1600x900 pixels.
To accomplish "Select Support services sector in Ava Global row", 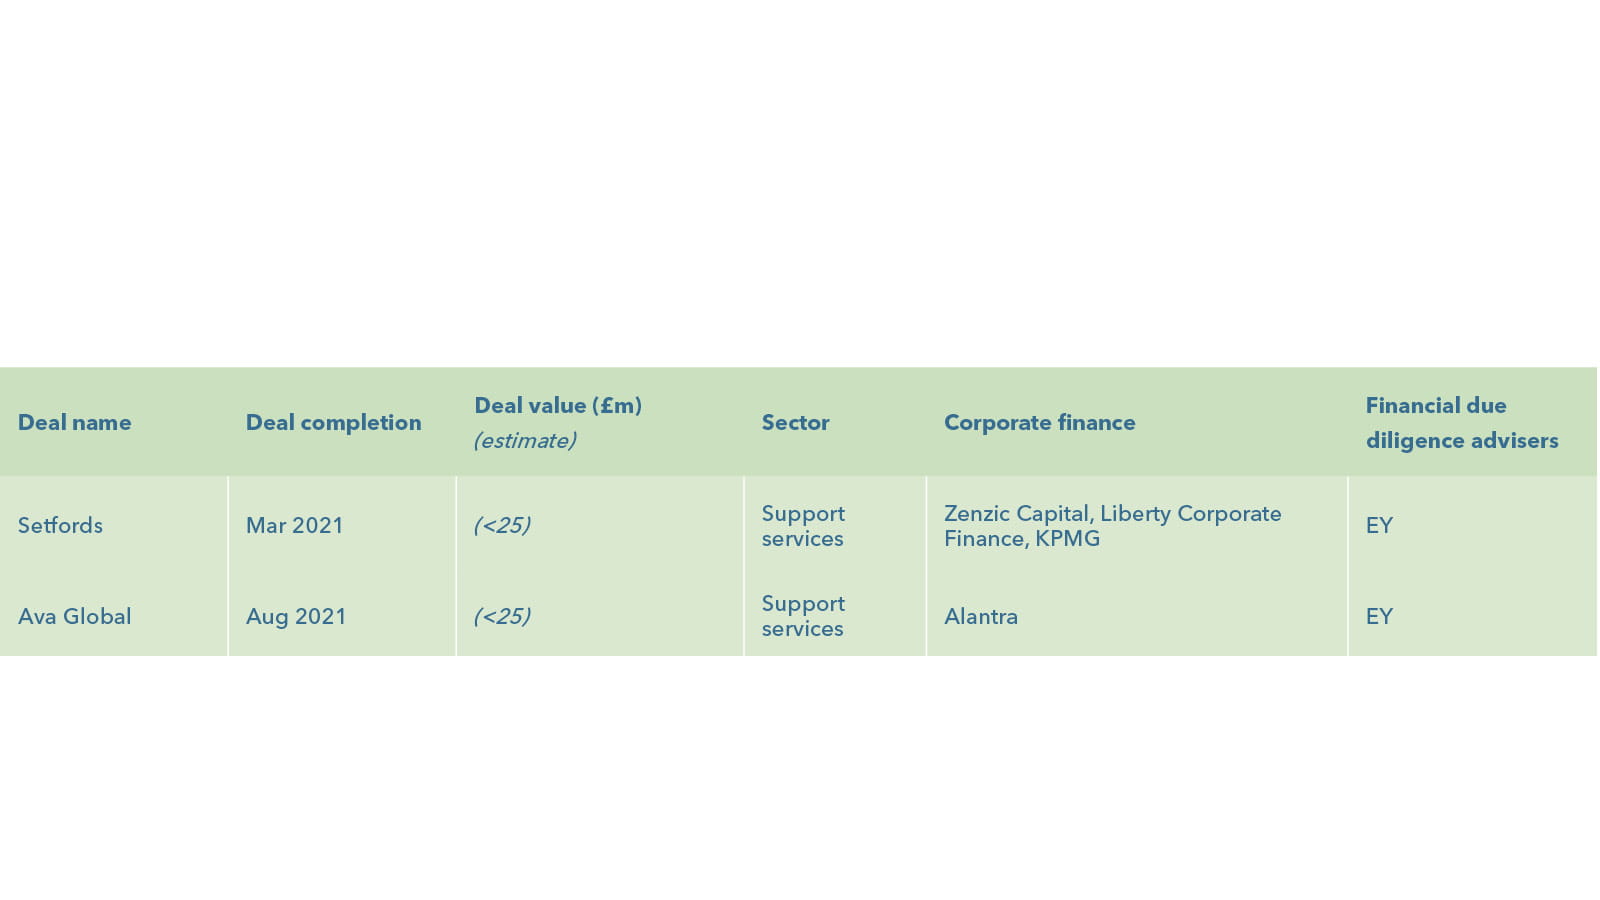I will (803, 617).
